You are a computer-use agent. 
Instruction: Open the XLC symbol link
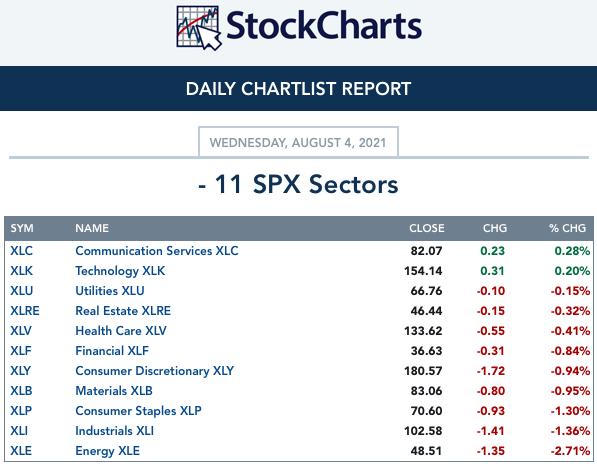click(x=21, y=251)
